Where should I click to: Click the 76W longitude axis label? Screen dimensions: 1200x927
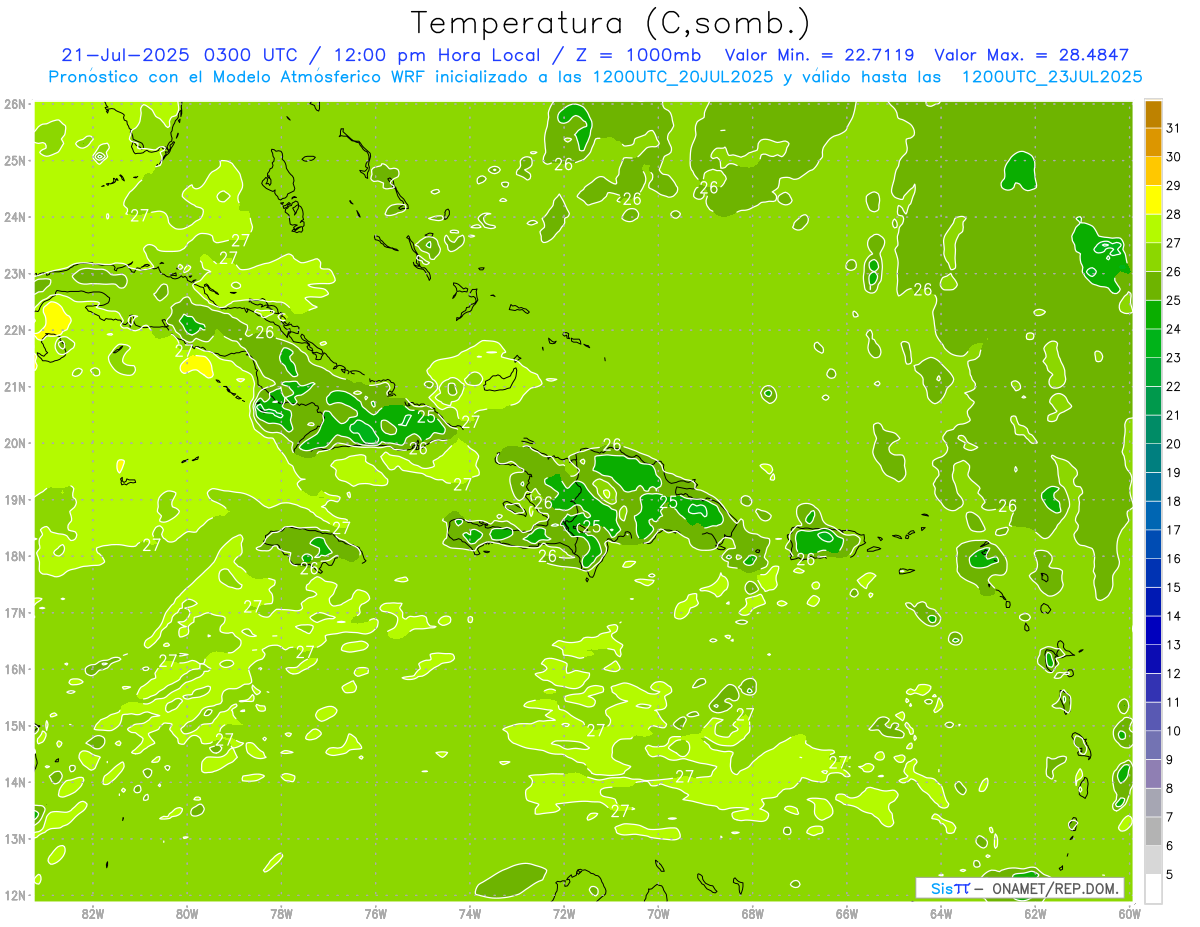pos(376,913)
